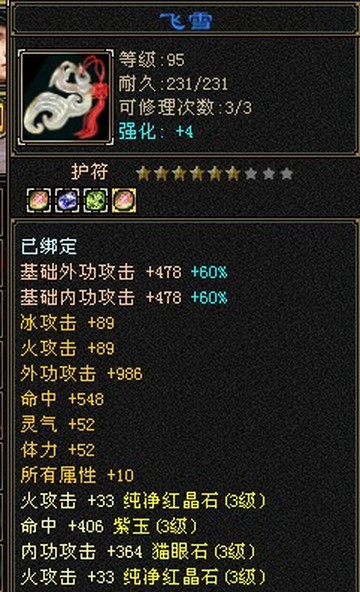Select the first red crystal gem slot

tap(39, 200)
